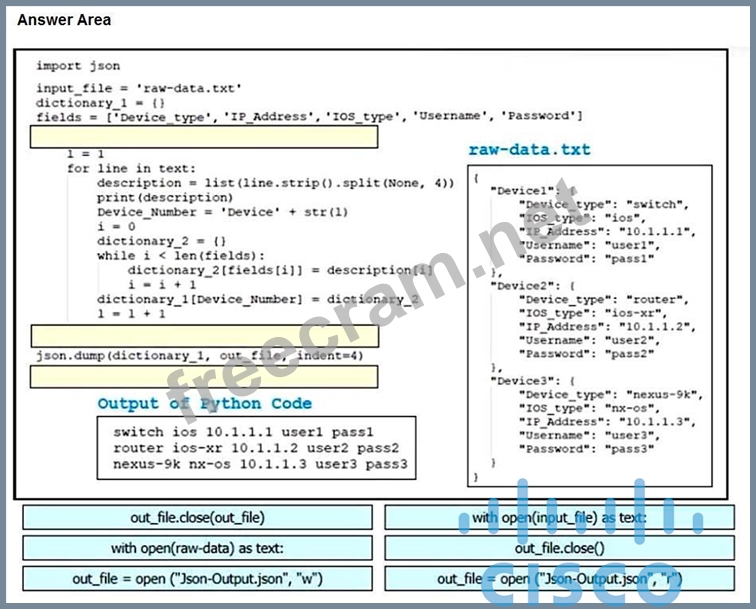Click the first blank slot below fields line
756x609 pixels.
tap(204, 137)
